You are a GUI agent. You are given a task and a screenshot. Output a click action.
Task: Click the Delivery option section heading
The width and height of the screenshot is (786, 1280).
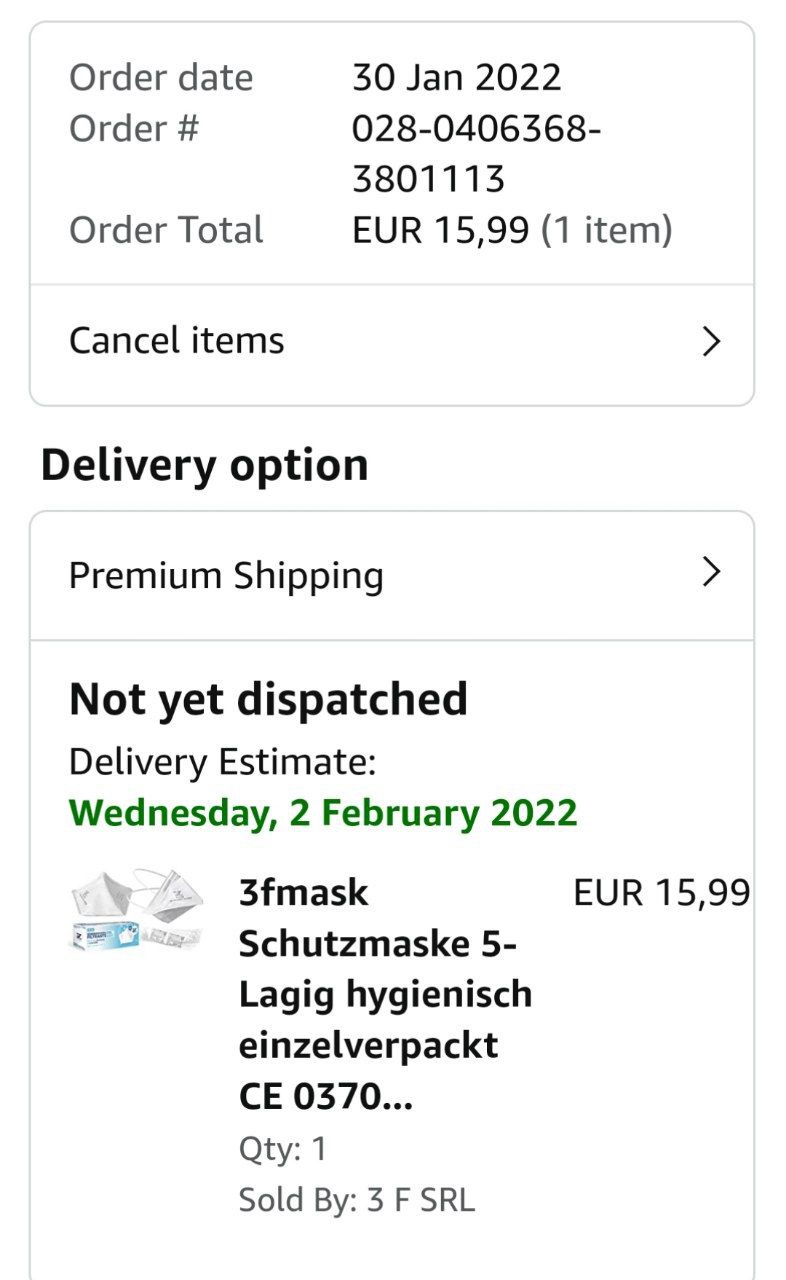click(x=204, y=465)
